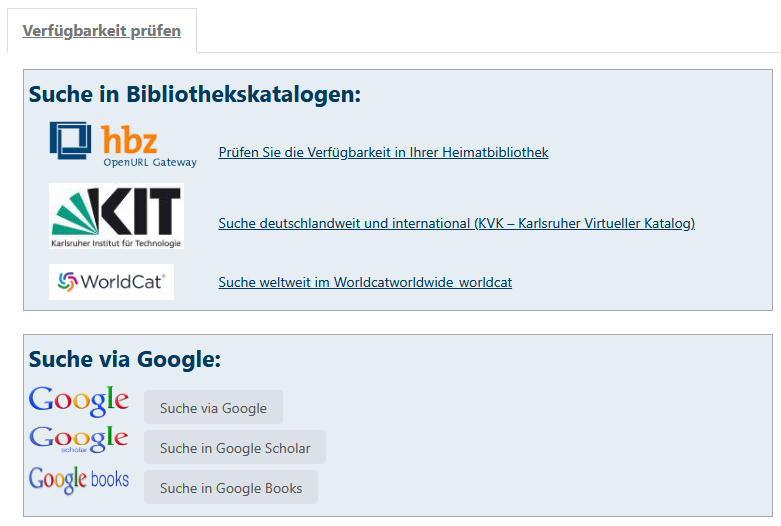781x526 pixels.
Task: Click the Google Books logo
Action: click(x=79, y=480)
